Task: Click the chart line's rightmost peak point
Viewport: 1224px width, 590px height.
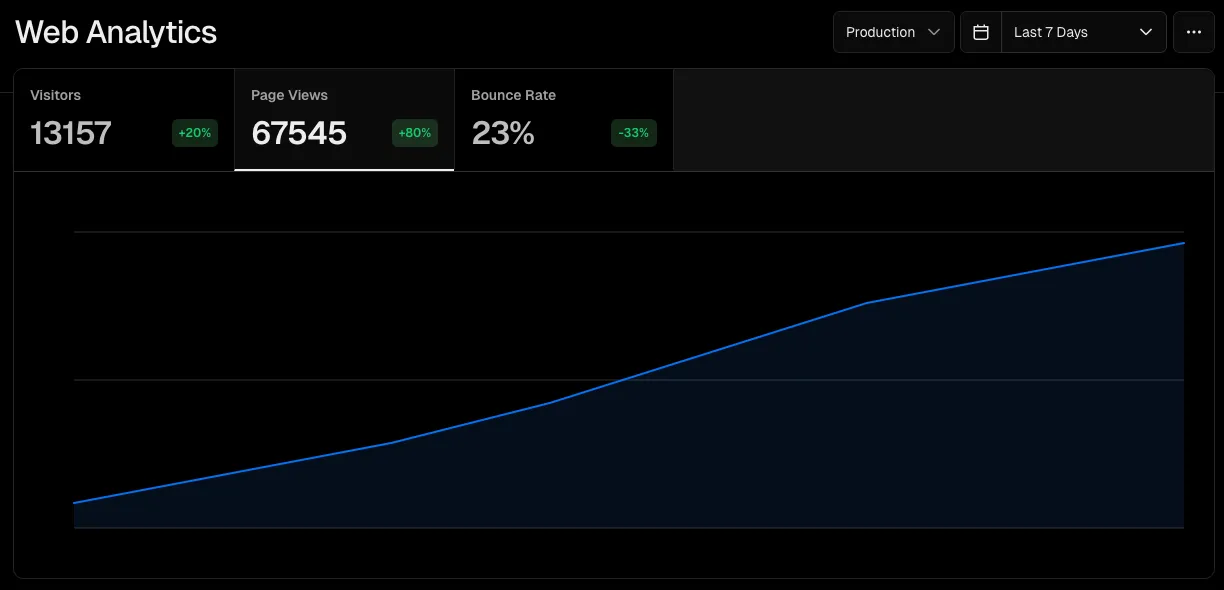Action: pyautogui.click(x=1183, y=243)
